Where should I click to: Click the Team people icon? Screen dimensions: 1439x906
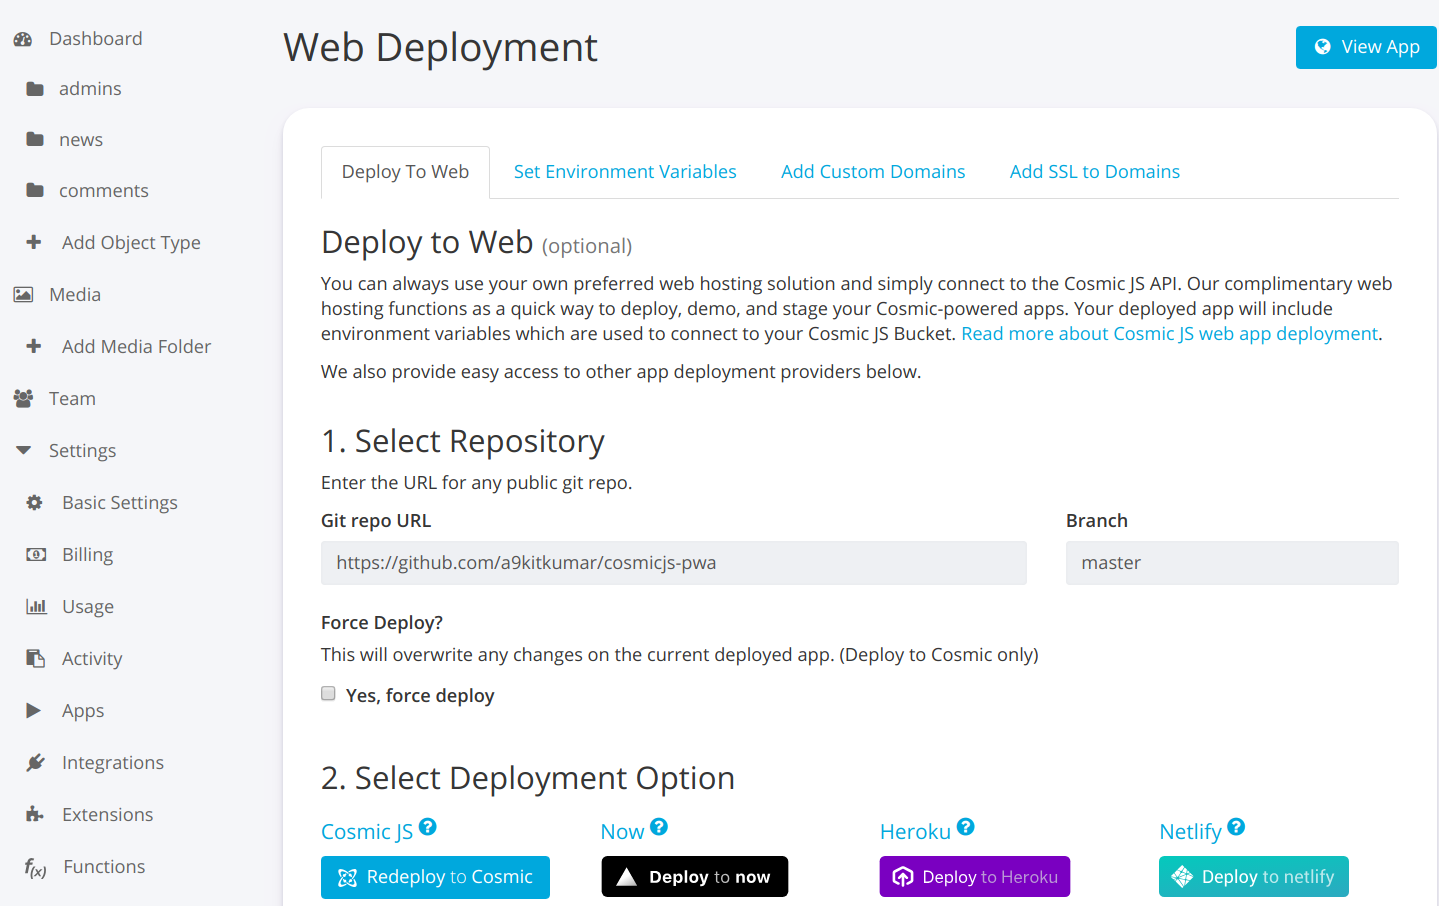click(23, 399)
